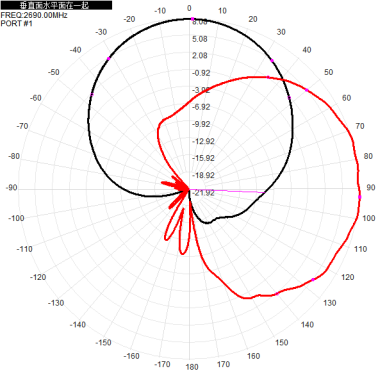Click the -100 degree angle label
Screen dimensions: 378x378
click(16, 218)
